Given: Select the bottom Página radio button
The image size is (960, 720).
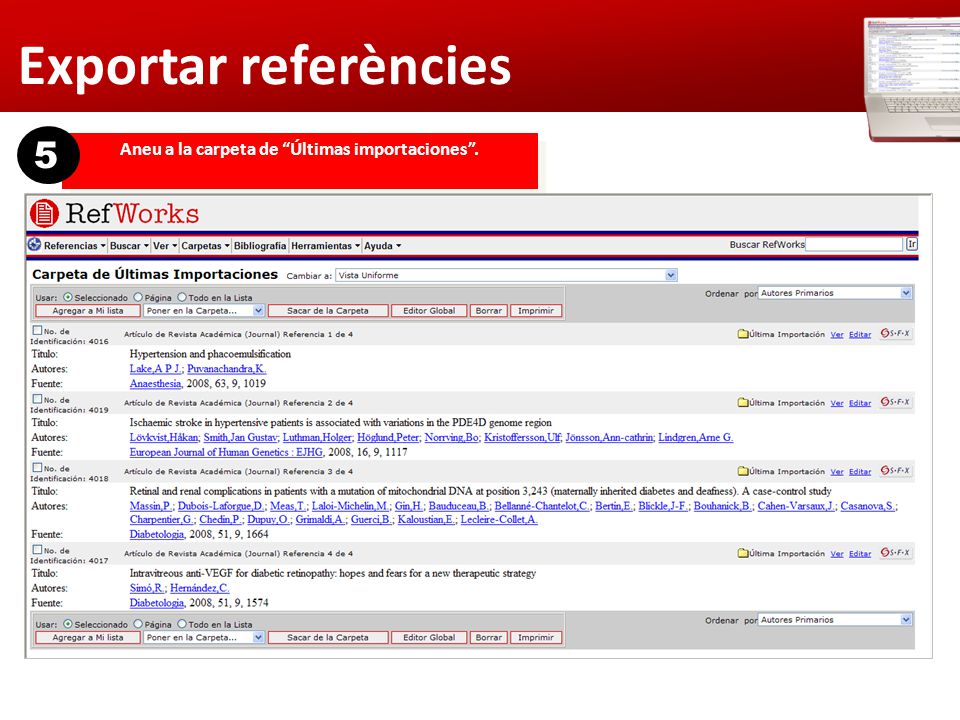Looking at the screenshot, I should point(138,624).
